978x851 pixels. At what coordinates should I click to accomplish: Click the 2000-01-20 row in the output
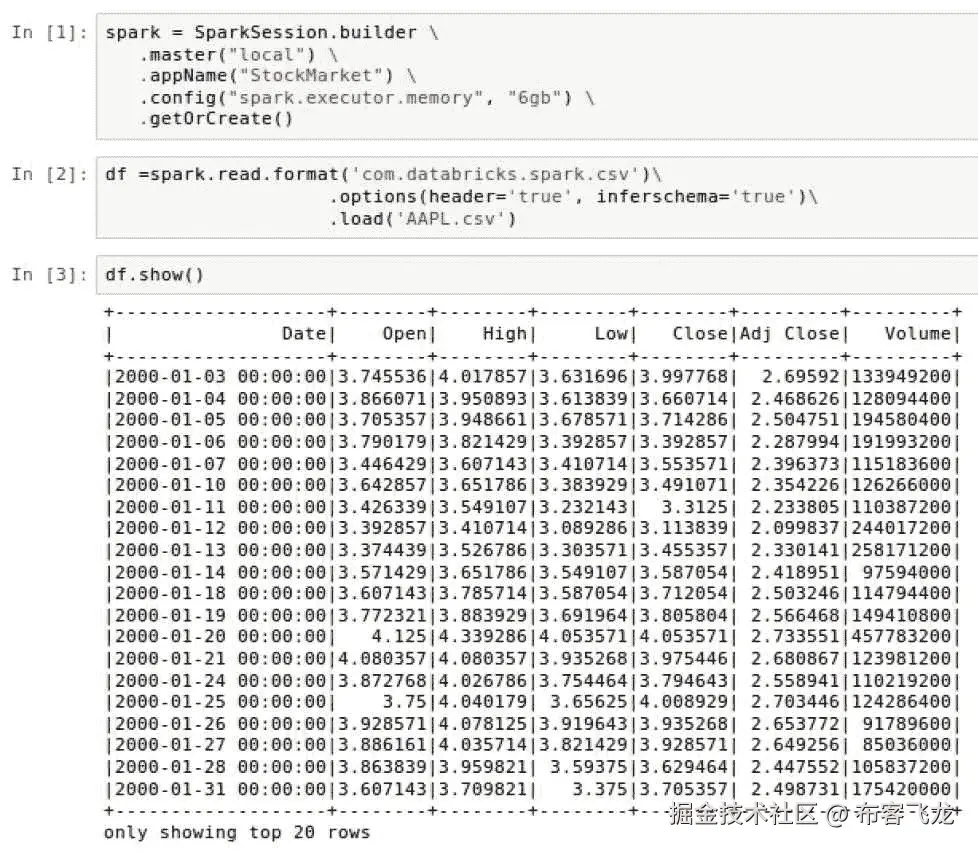coord(530,637)
